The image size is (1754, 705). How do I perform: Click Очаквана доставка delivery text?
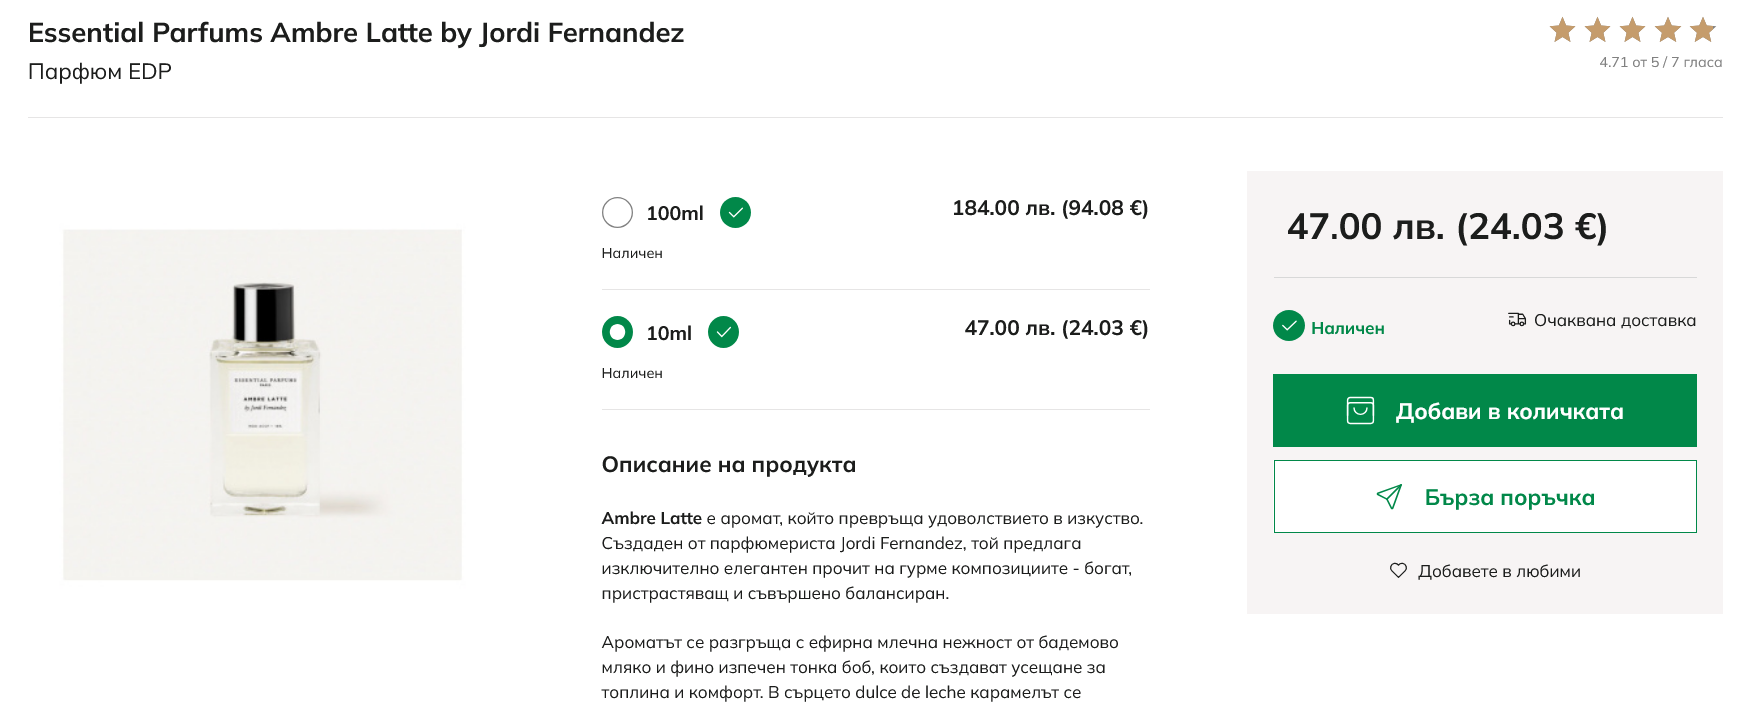pos(1614,320)
